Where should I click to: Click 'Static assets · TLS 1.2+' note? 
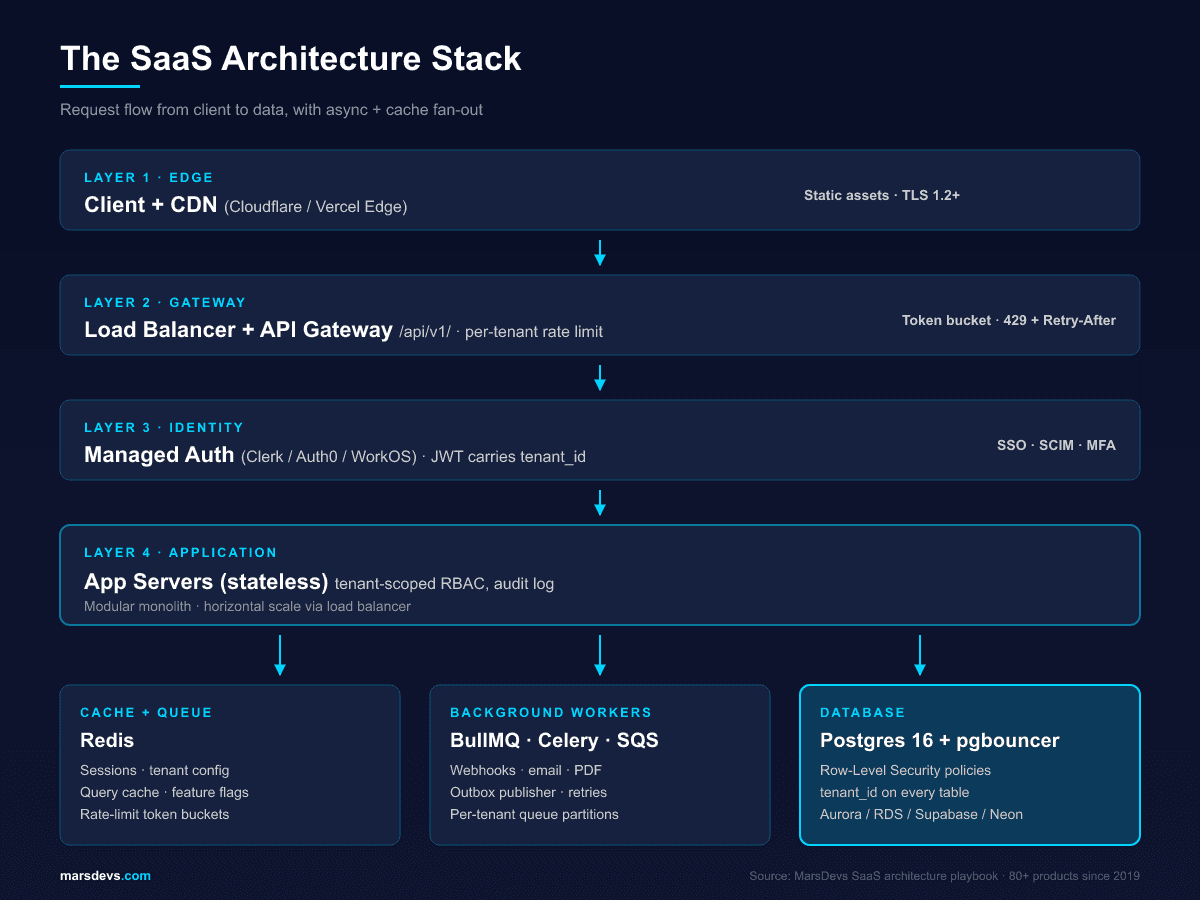pyautogui.click(x=882, y=195)
